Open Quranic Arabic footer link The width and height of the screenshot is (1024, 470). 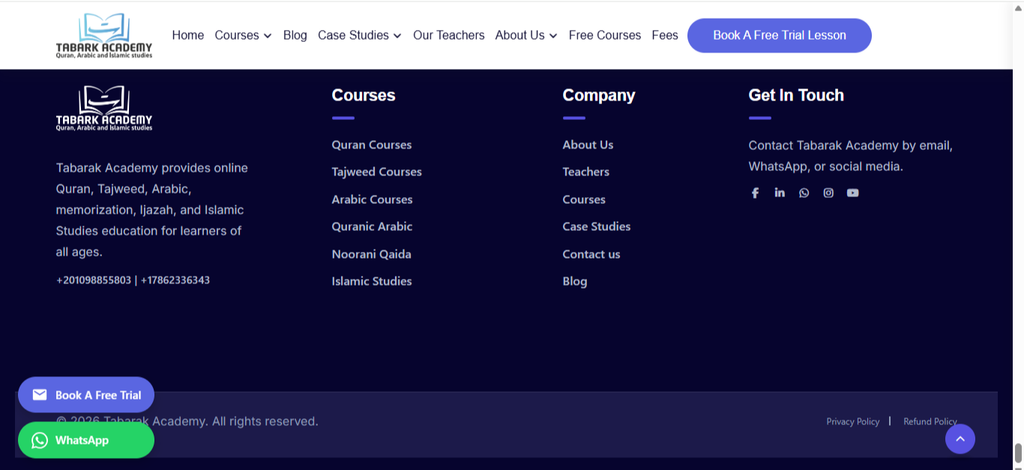(x=372, y=227)
